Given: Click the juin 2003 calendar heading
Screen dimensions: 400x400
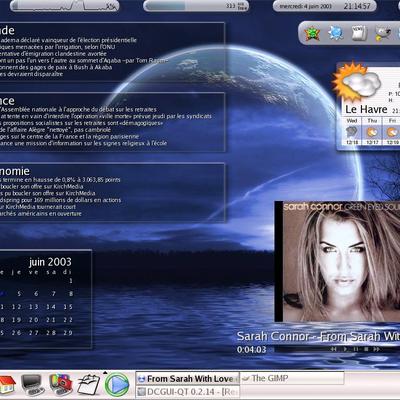Looking at the screenshot, I should point(50,262).
